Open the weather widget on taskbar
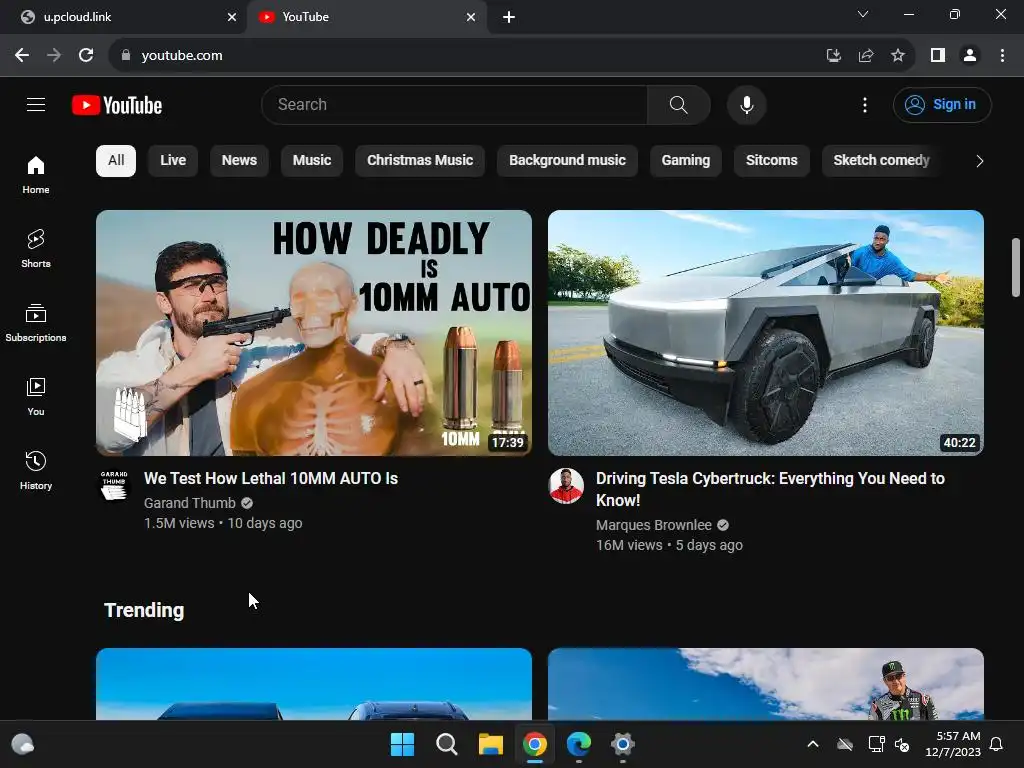 pyautogui.click(x=23, y=744)
